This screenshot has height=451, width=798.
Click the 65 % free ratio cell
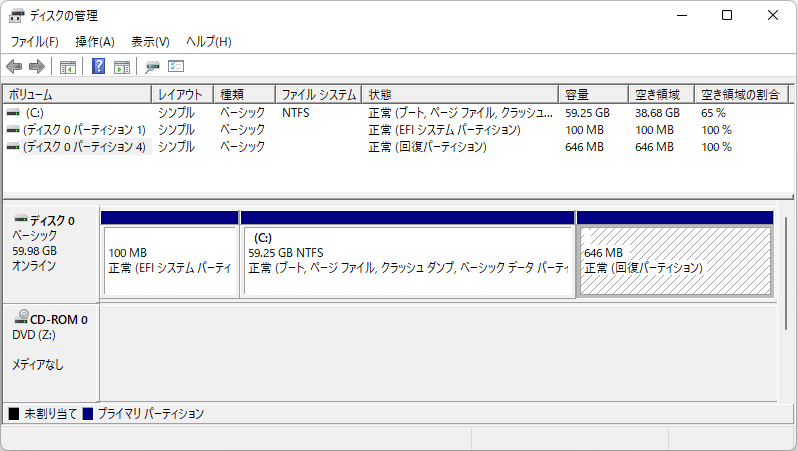[713, 113]
